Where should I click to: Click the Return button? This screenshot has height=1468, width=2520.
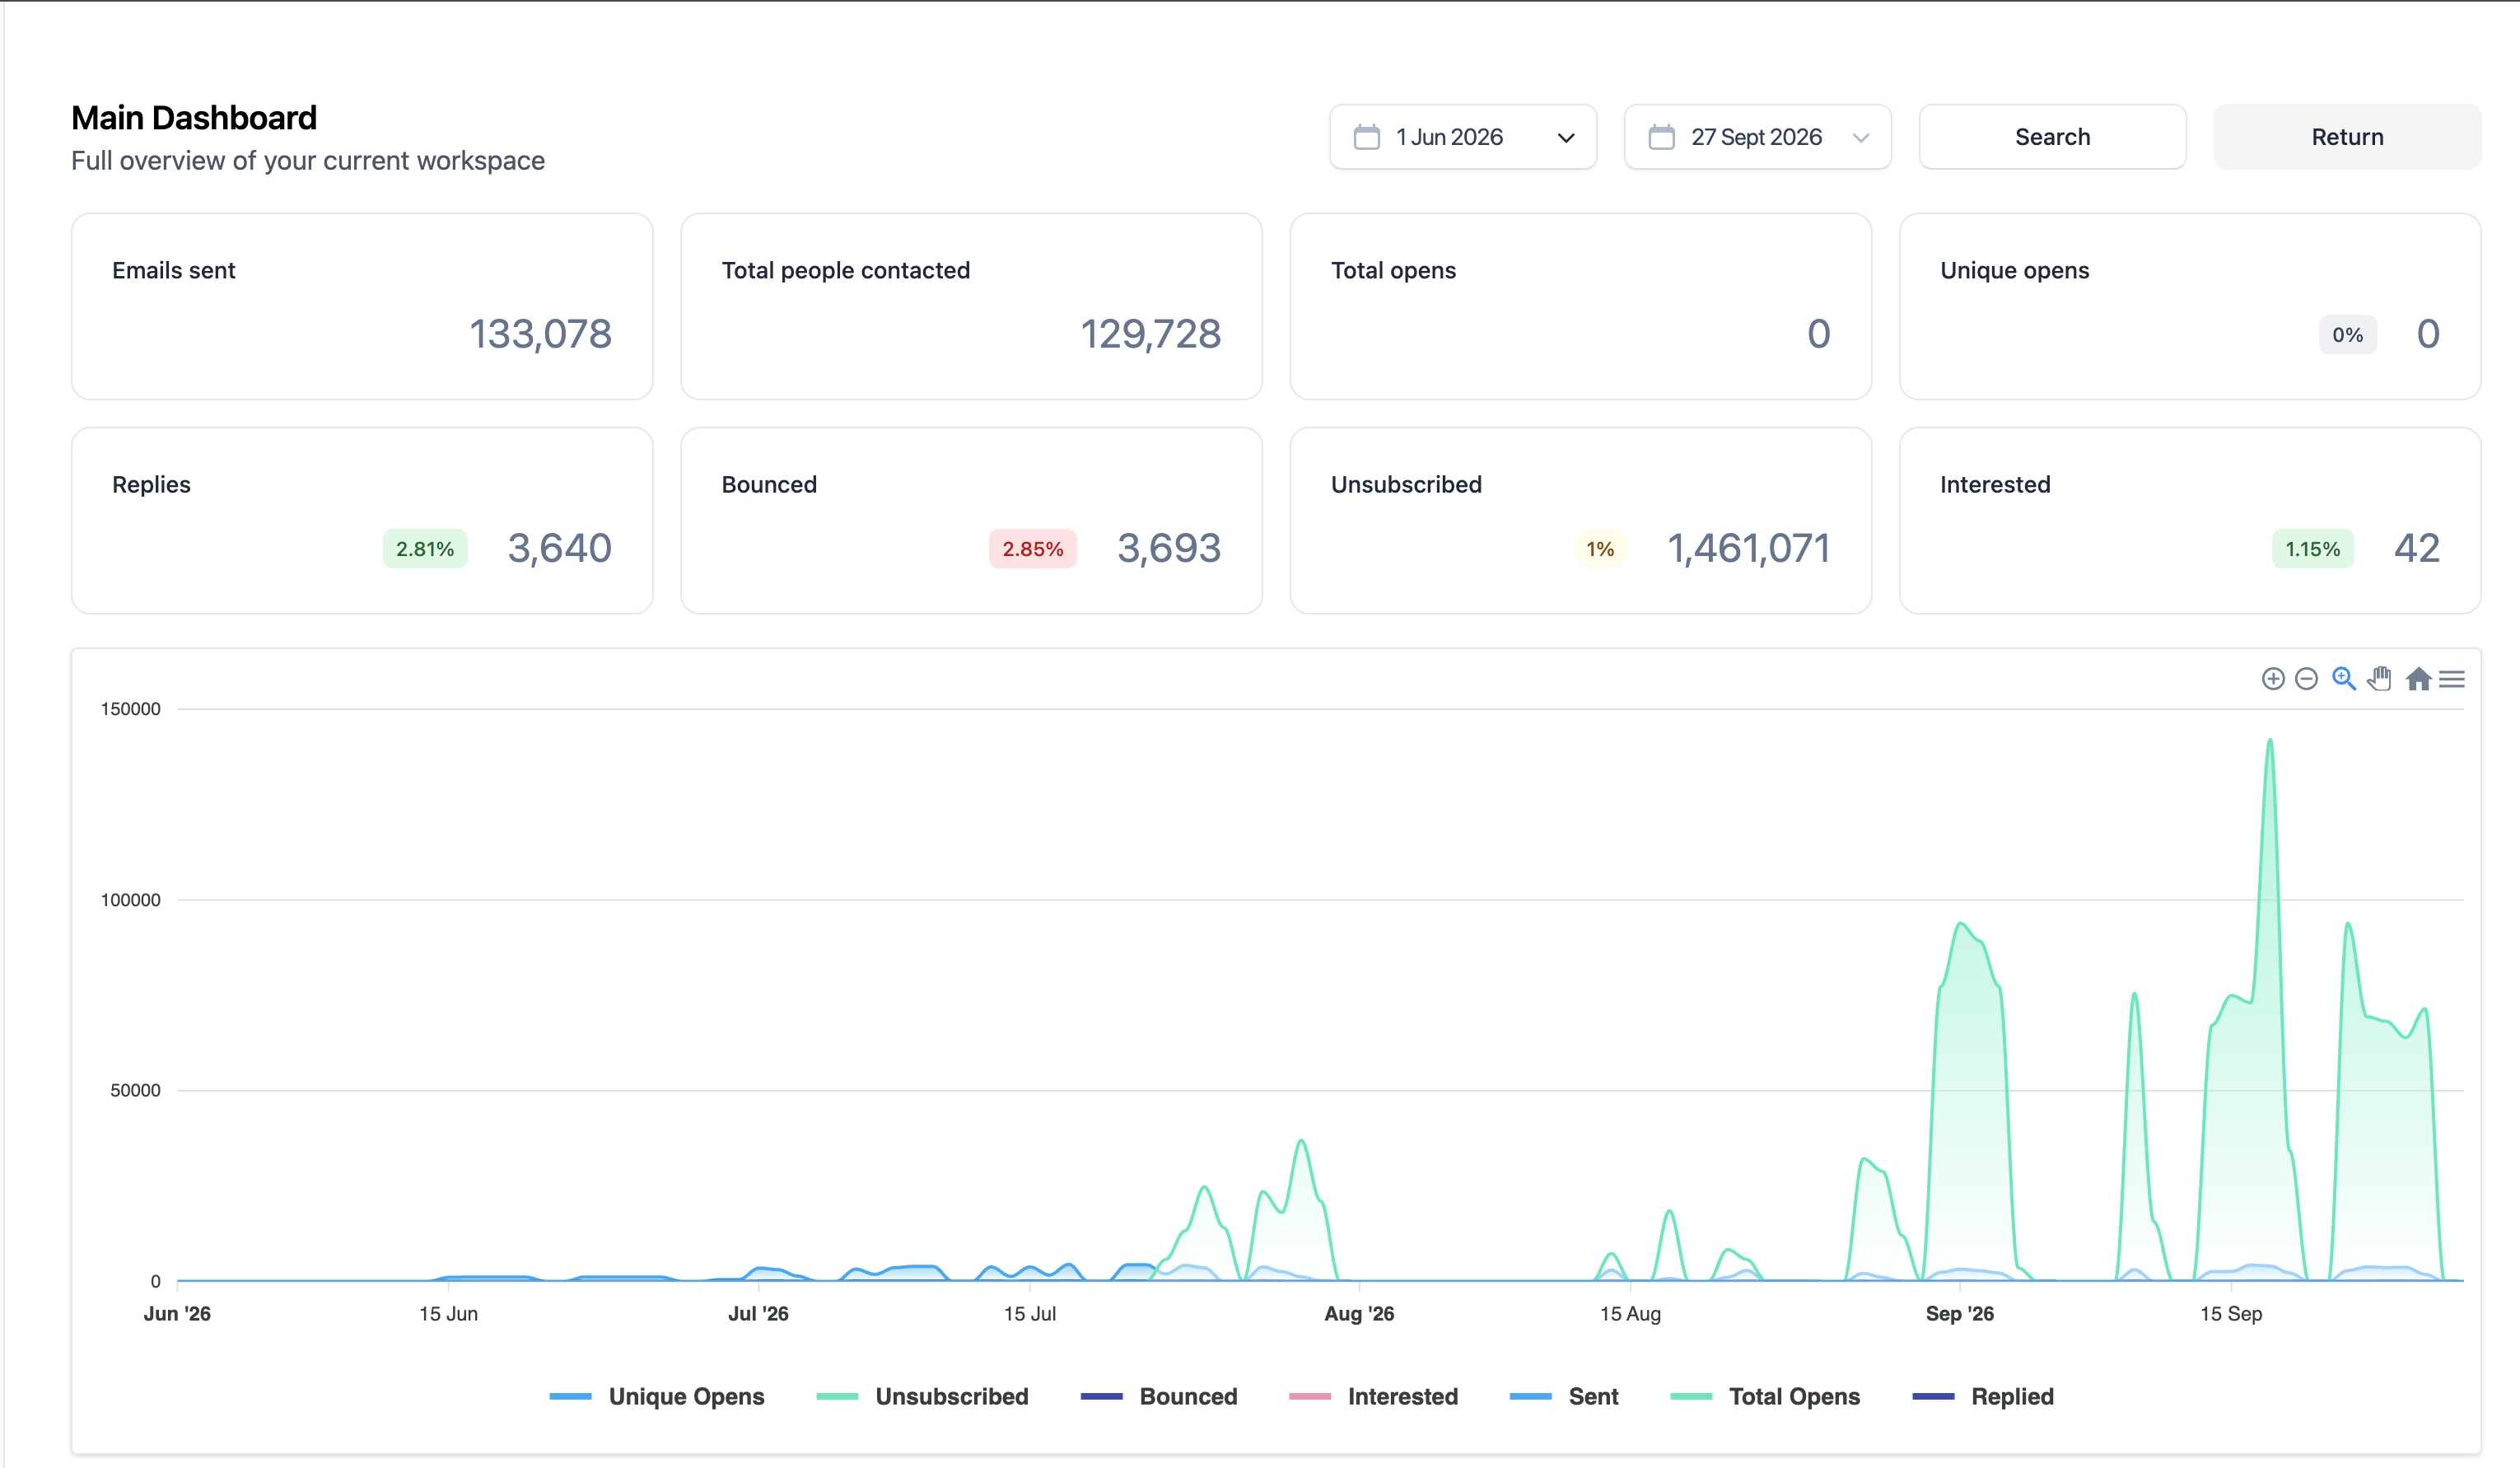(x=2347, y=137)
